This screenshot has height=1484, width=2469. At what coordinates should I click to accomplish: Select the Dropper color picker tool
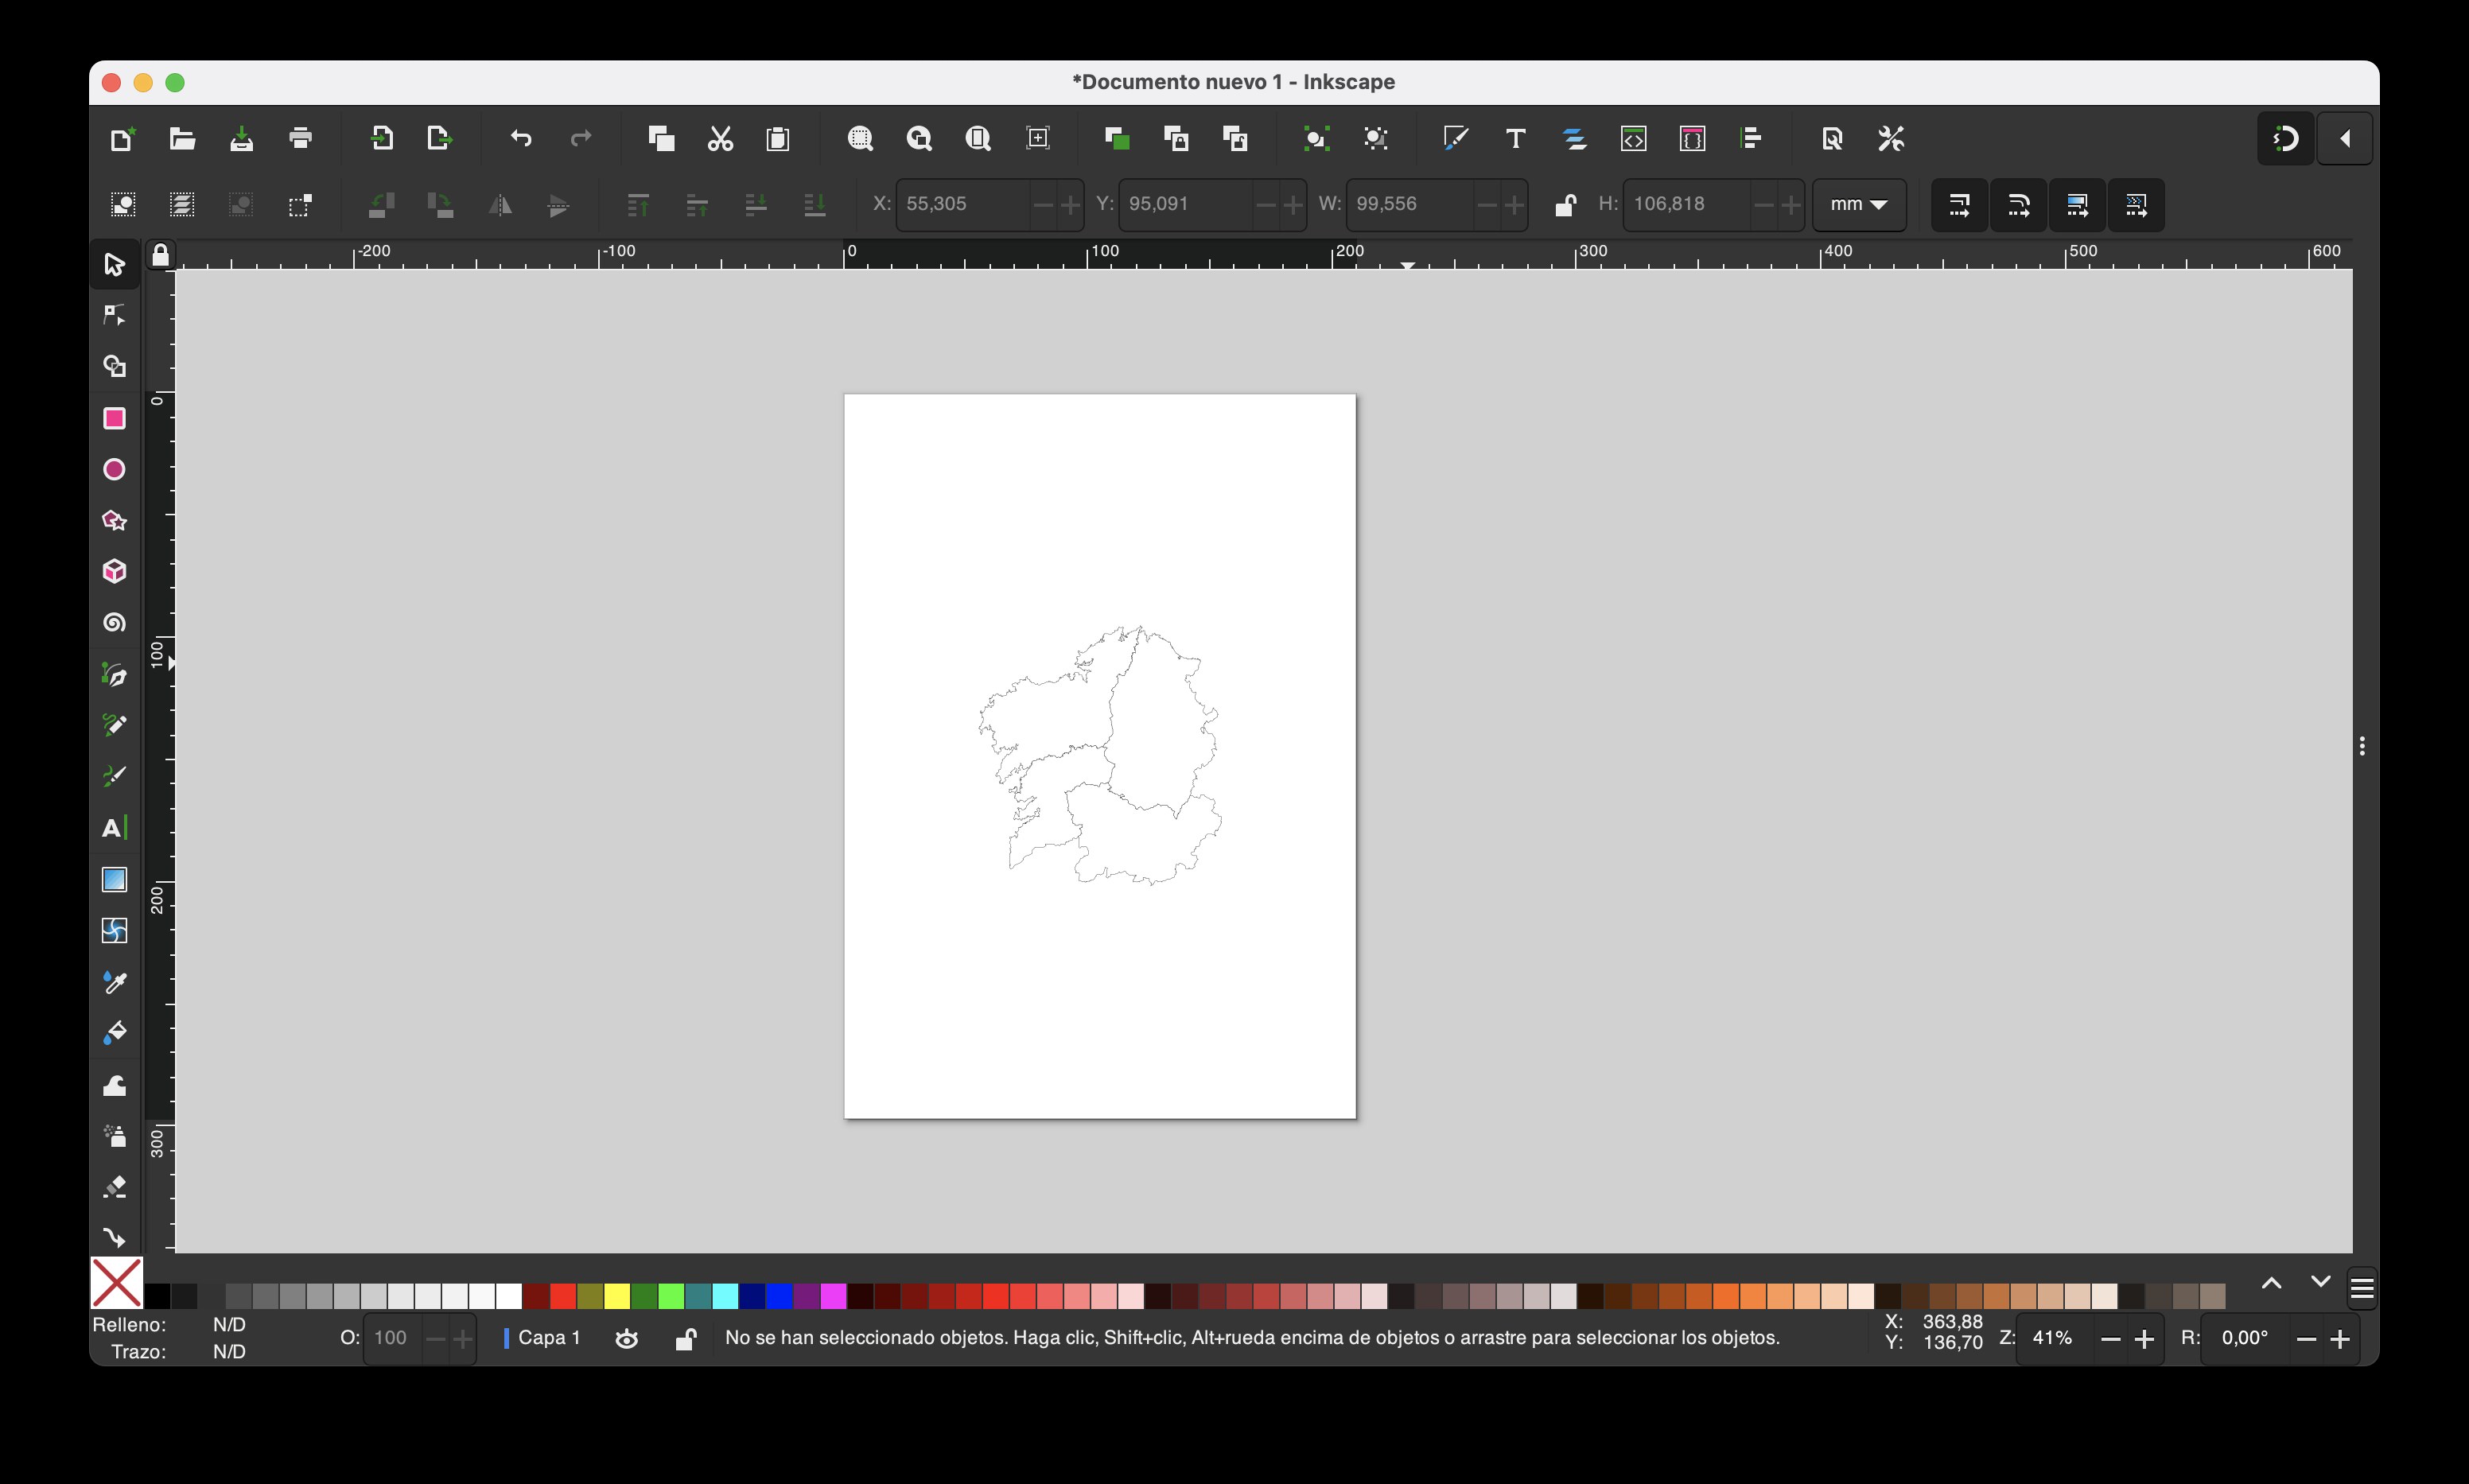114,982
